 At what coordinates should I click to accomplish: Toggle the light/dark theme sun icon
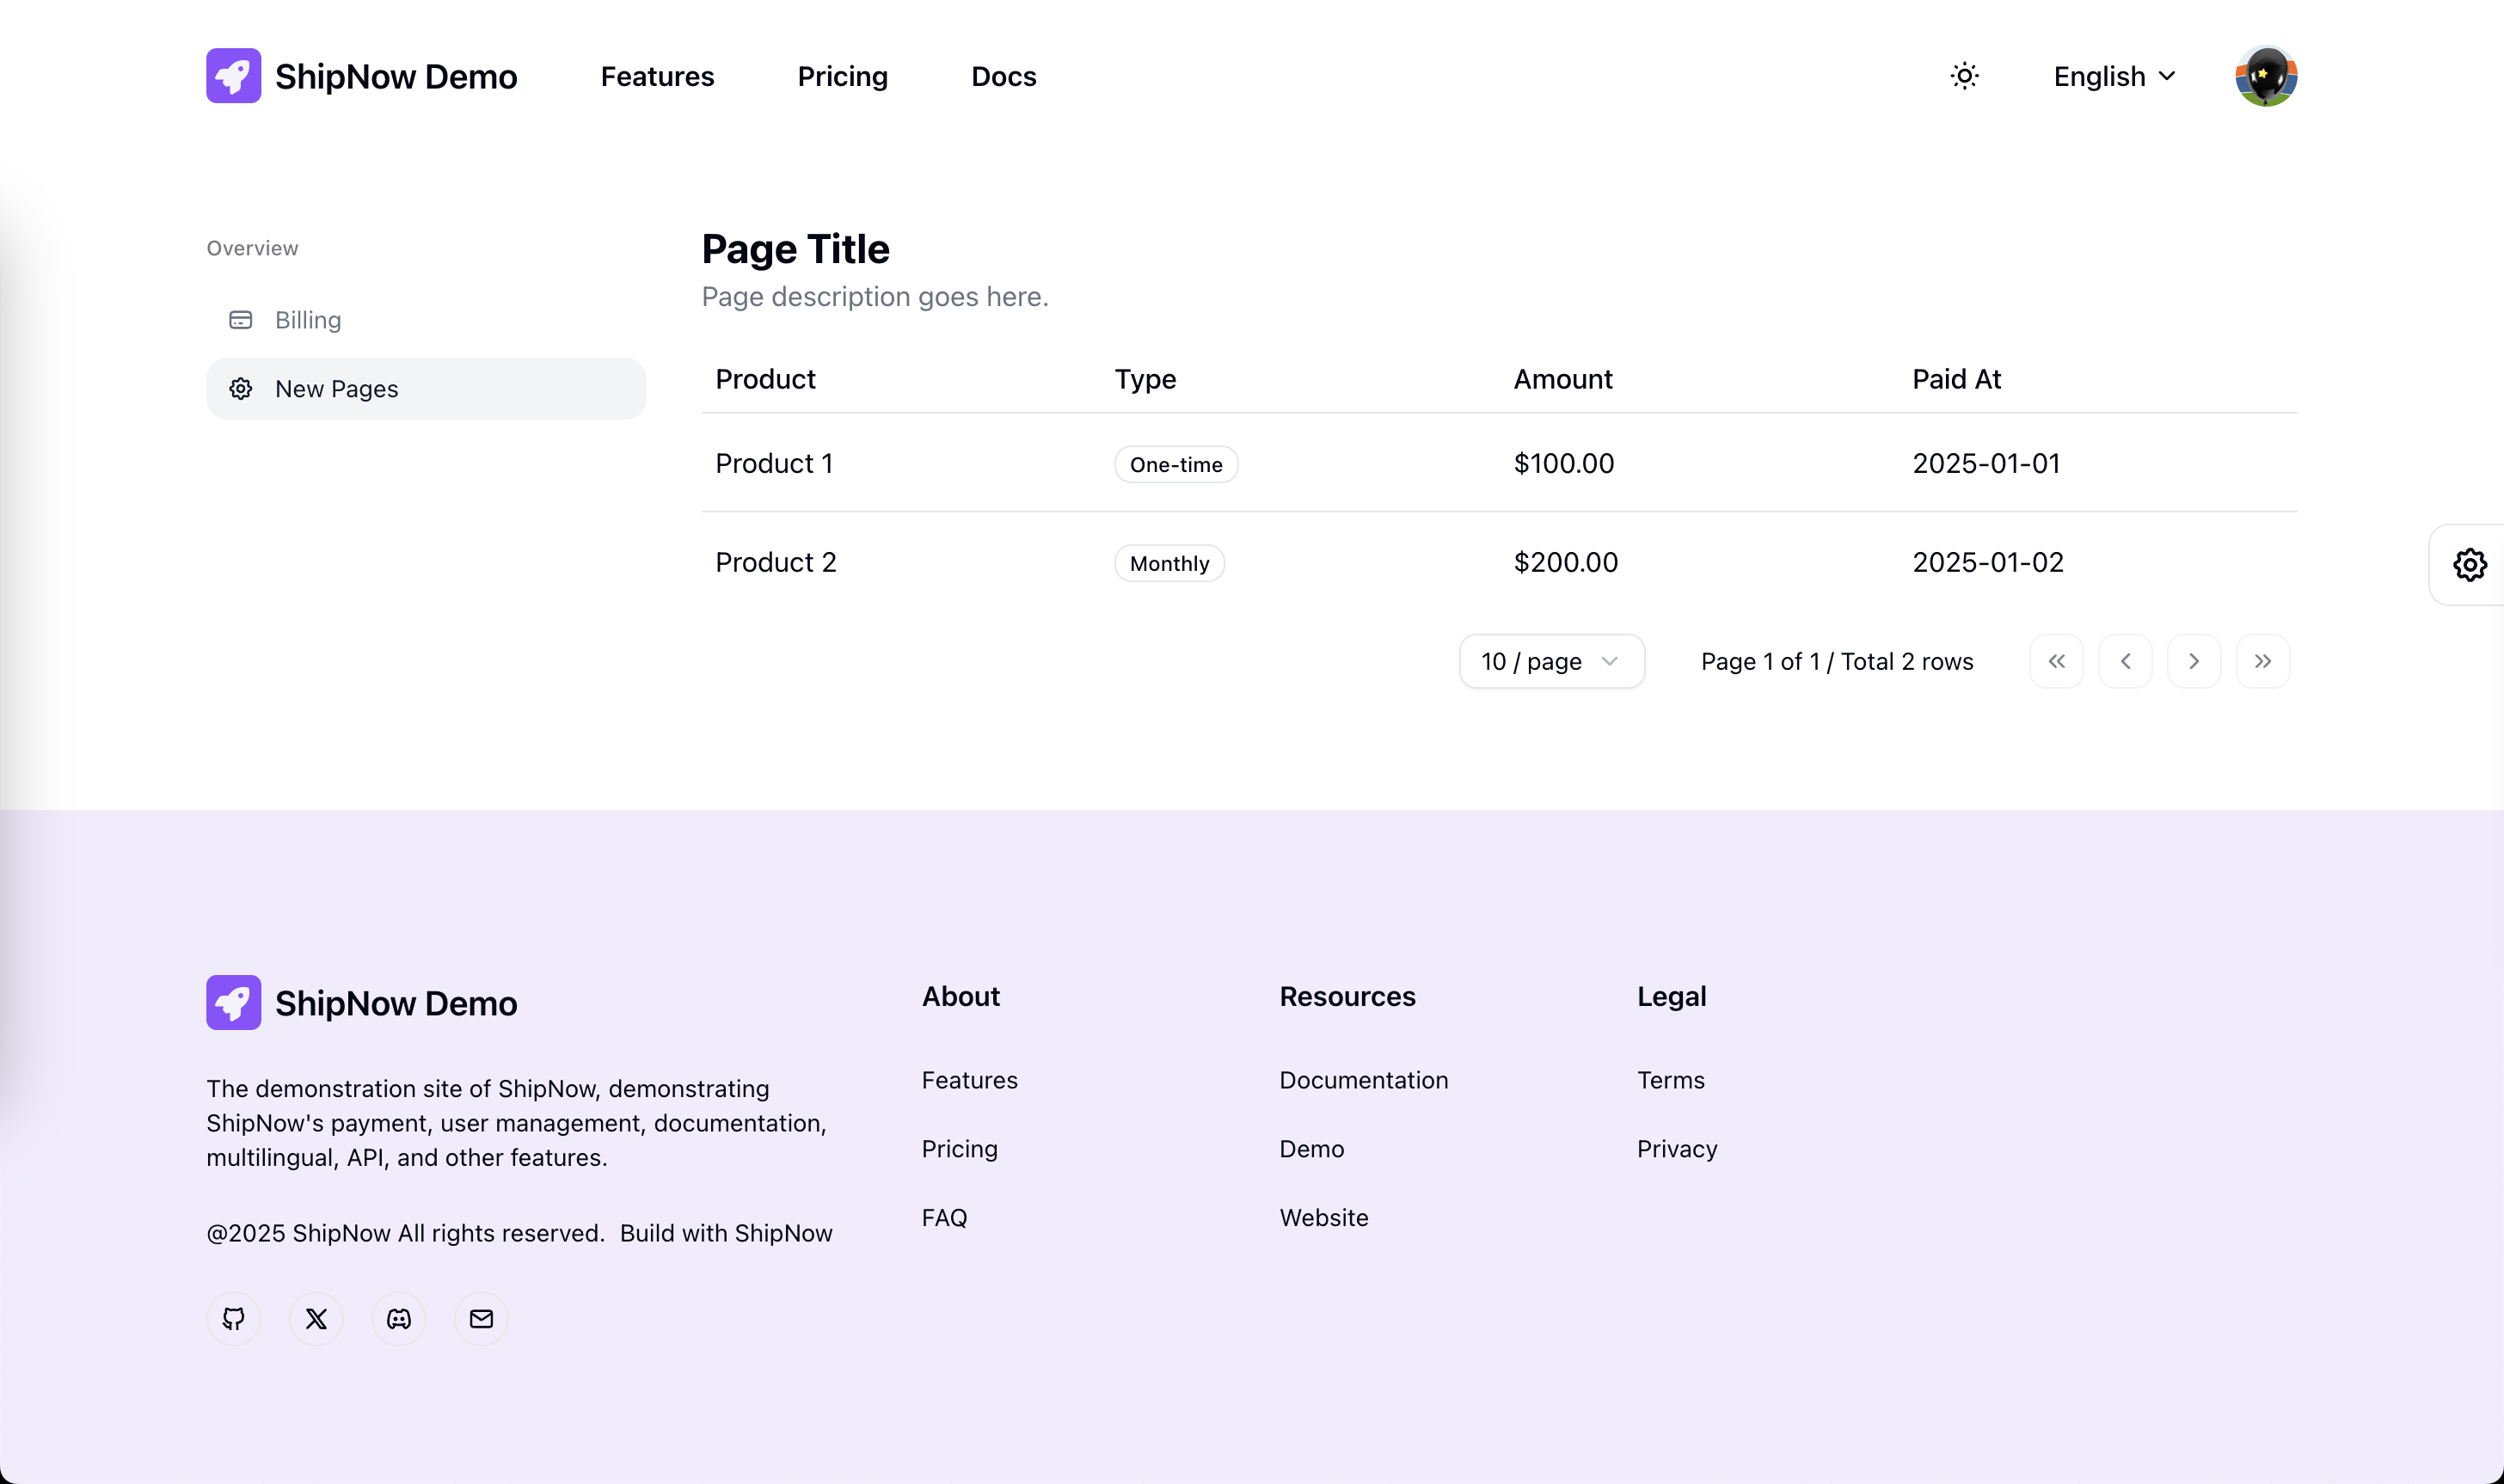pos(1964,76)
